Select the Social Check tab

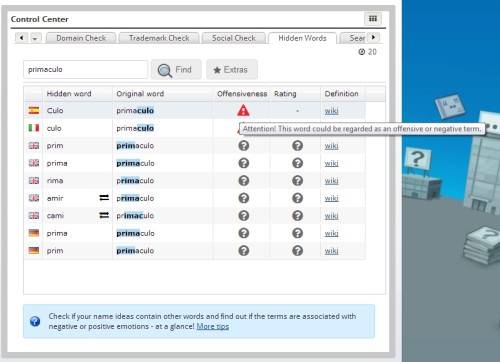[234, 38]
